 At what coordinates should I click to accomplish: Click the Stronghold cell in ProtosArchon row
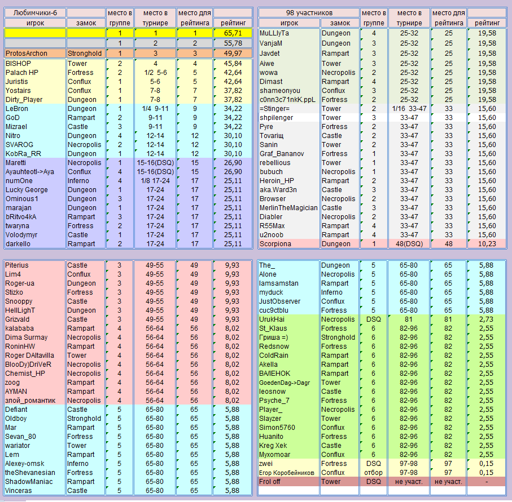(x=86, y=53)
